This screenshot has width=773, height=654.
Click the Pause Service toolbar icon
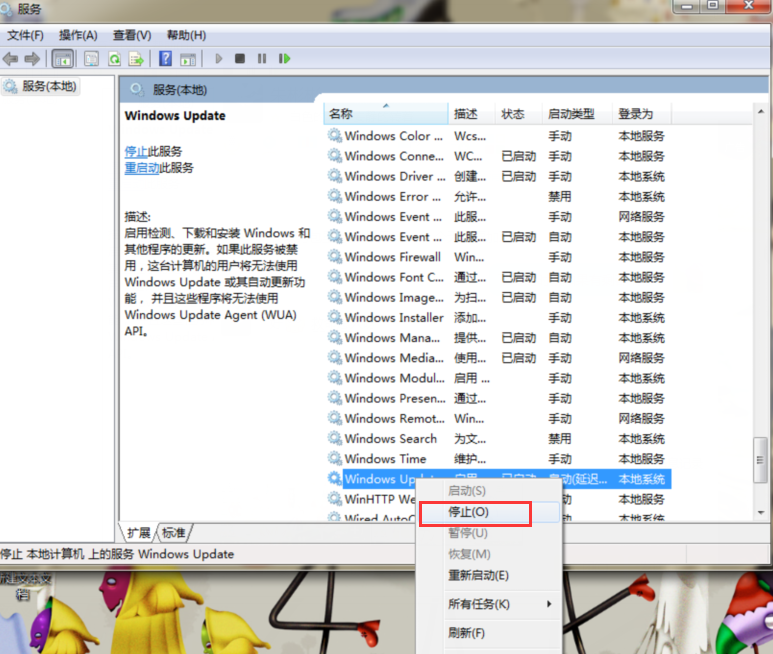coord(262,59)
